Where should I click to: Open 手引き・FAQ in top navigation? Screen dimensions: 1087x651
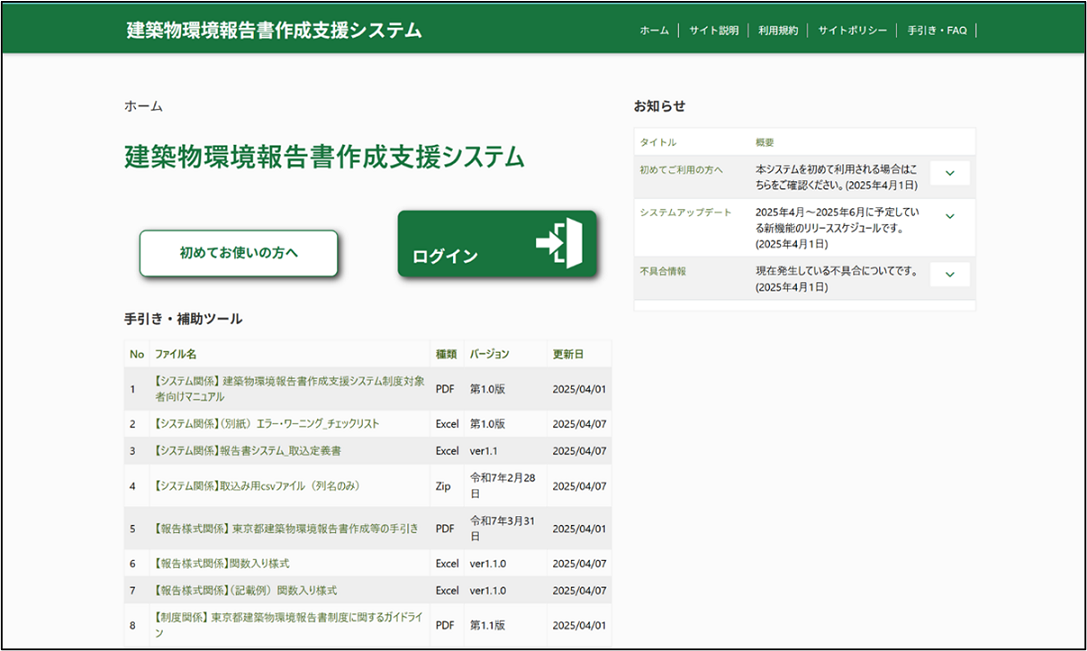pyautogui.click(x=937, y=30)
